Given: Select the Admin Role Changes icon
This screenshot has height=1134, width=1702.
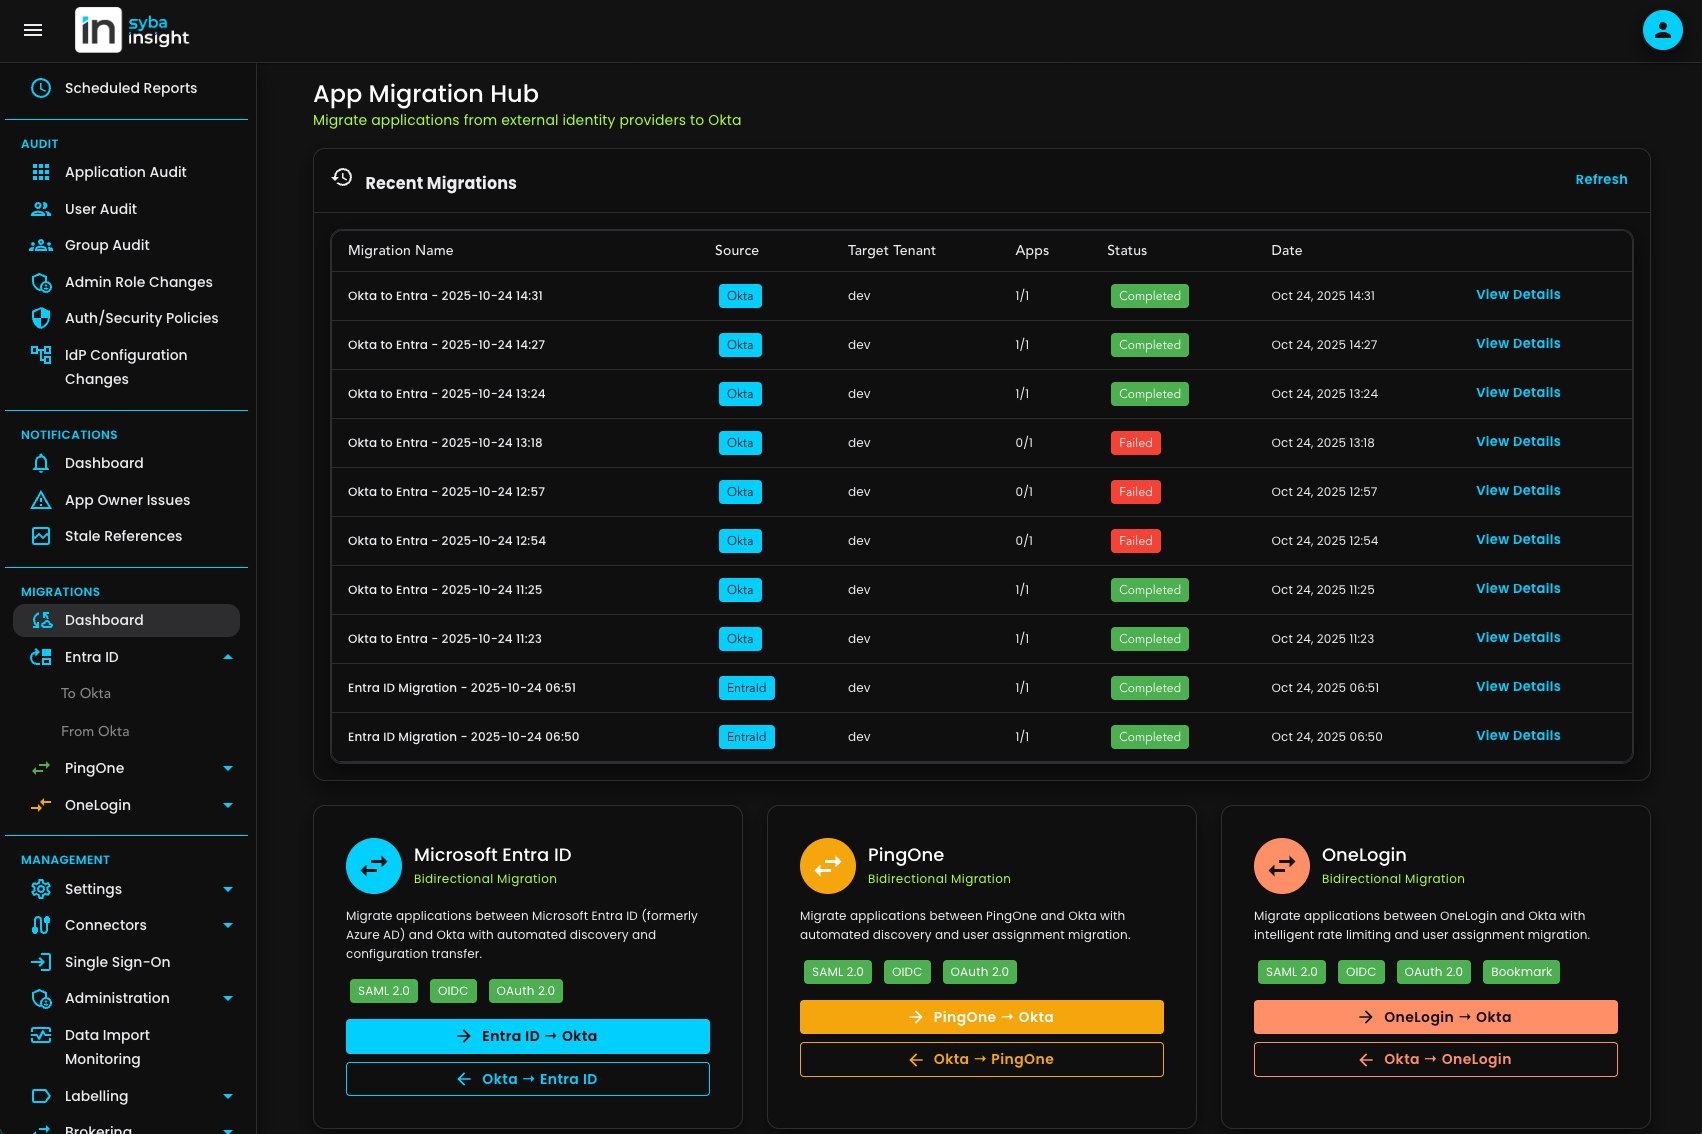Looking at the screenshot, I should click(40, 281).
